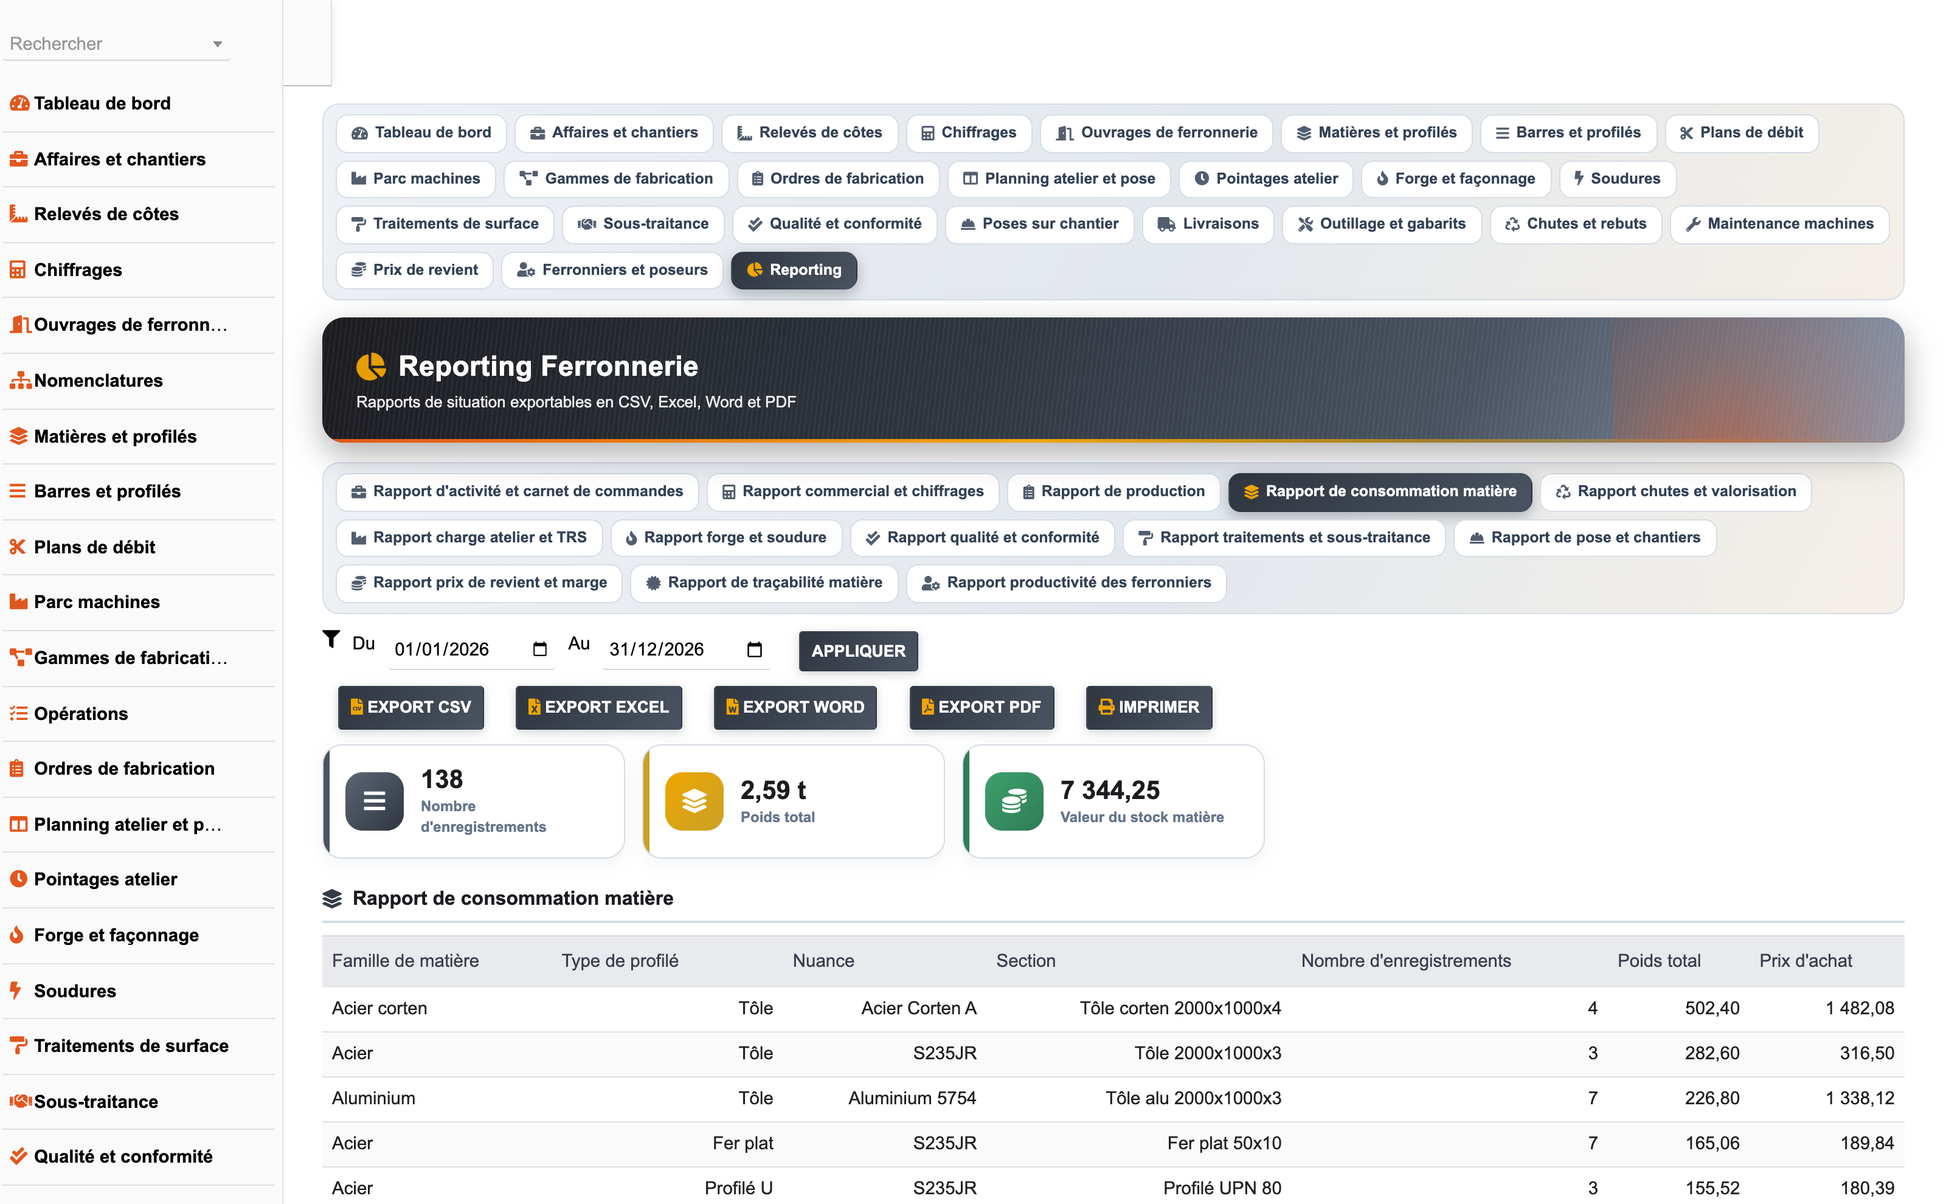
Task: Open Prix de revient tab
Action: point(414,270)
